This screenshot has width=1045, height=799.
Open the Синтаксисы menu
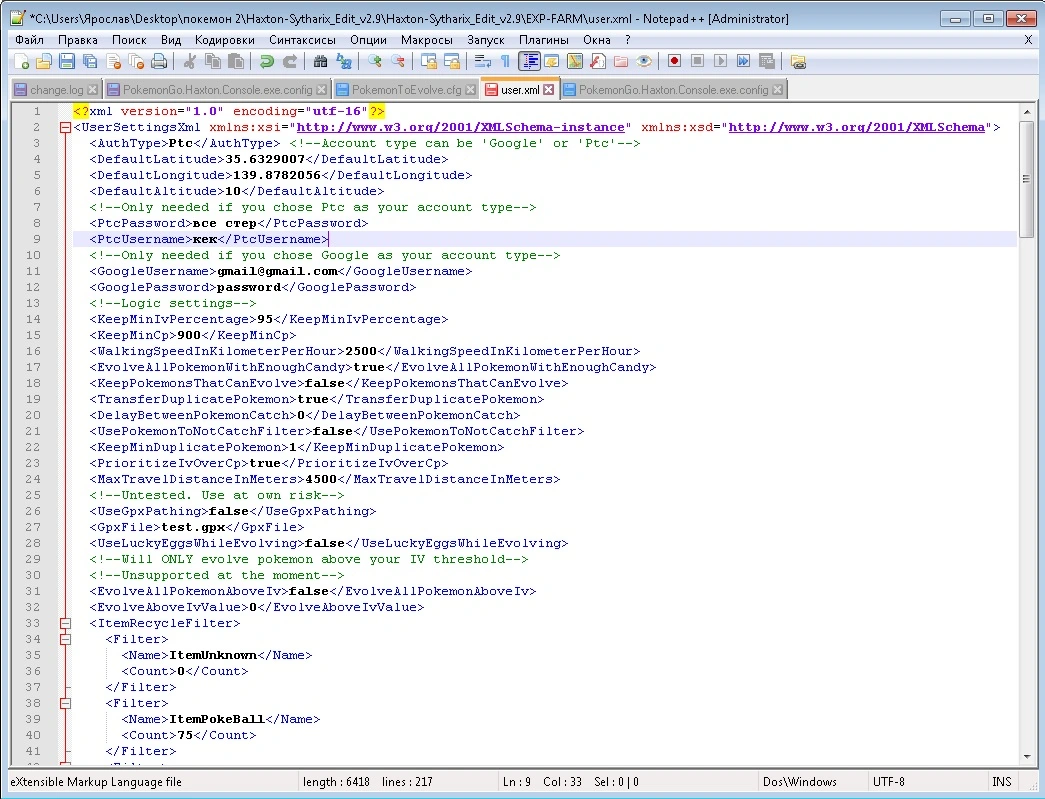pos(303,40)
